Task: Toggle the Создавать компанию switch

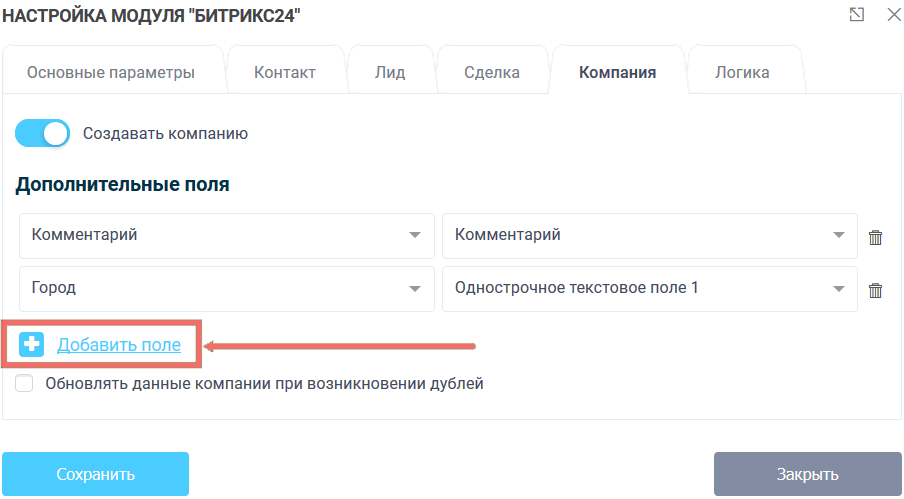Action: tap(43, 133)
